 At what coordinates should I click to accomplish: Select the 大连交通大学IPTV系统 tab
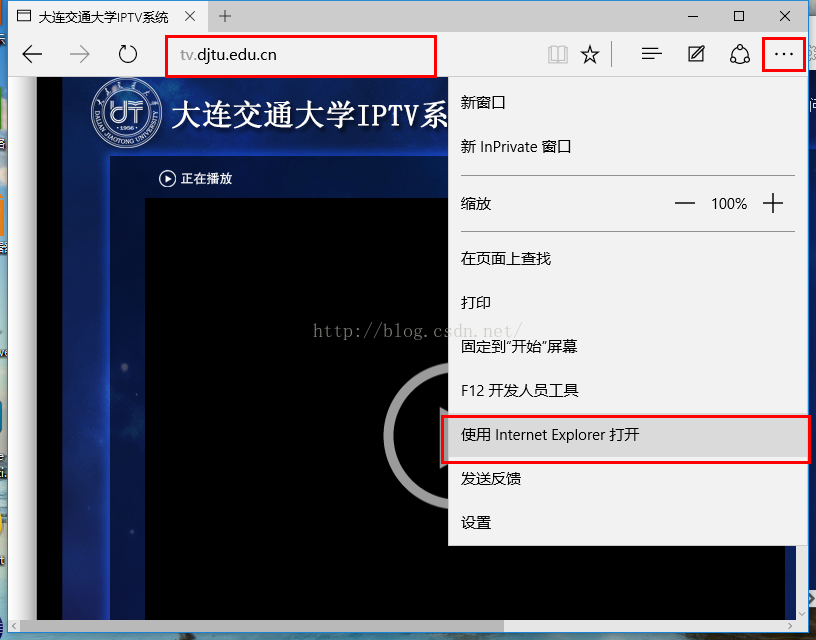(x=104, y=17)
